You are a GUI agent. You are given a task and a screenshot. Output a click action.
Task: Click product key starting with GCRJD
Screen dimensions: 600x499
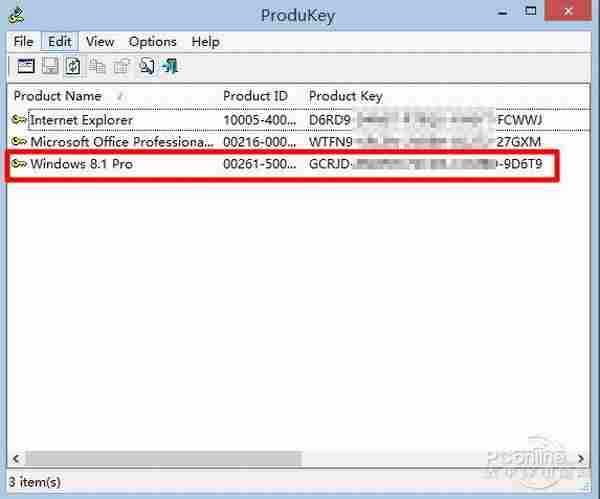click(426, 164)
